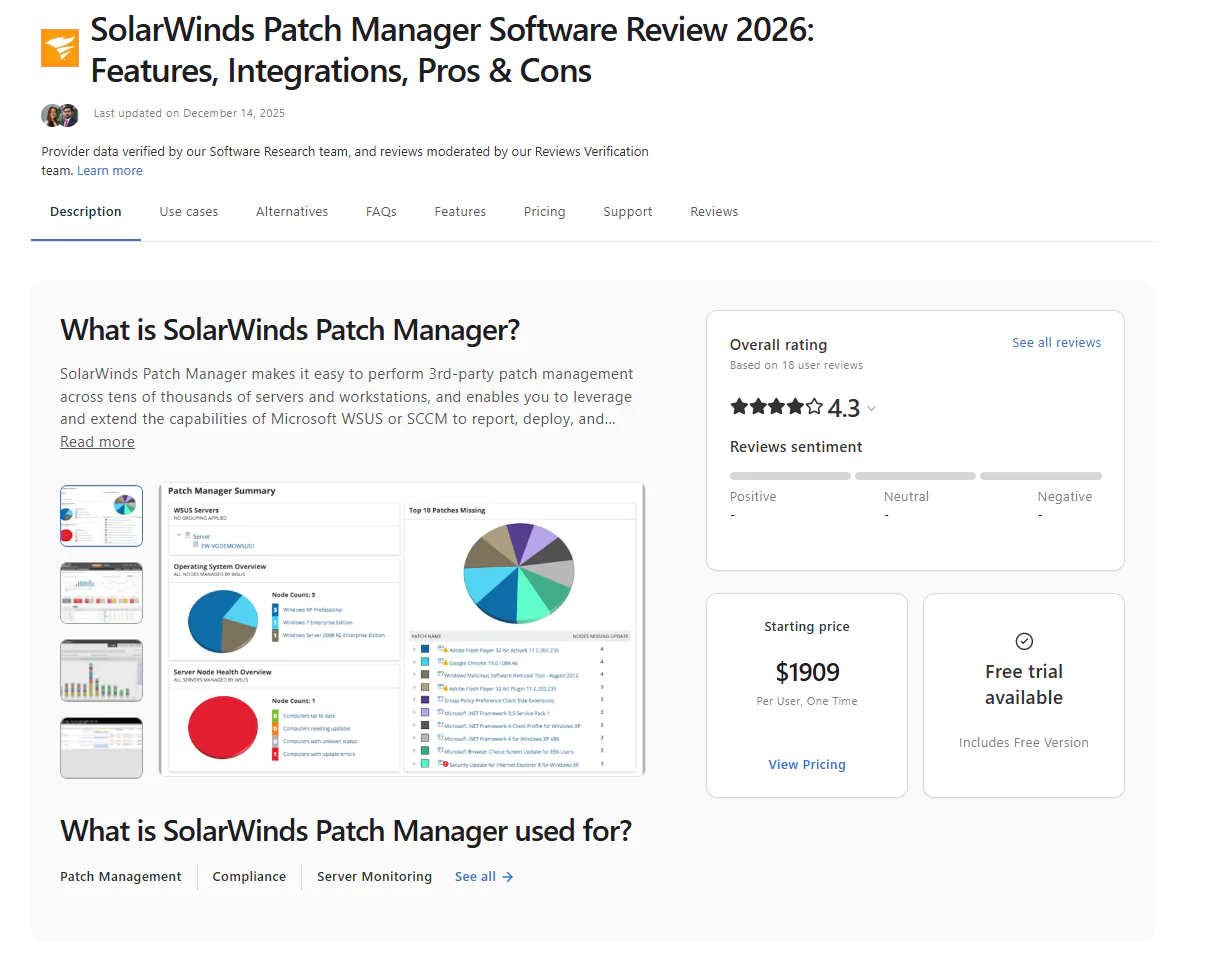
Task: Click the Negative sentiment bar
Action: coord(1041,476)
